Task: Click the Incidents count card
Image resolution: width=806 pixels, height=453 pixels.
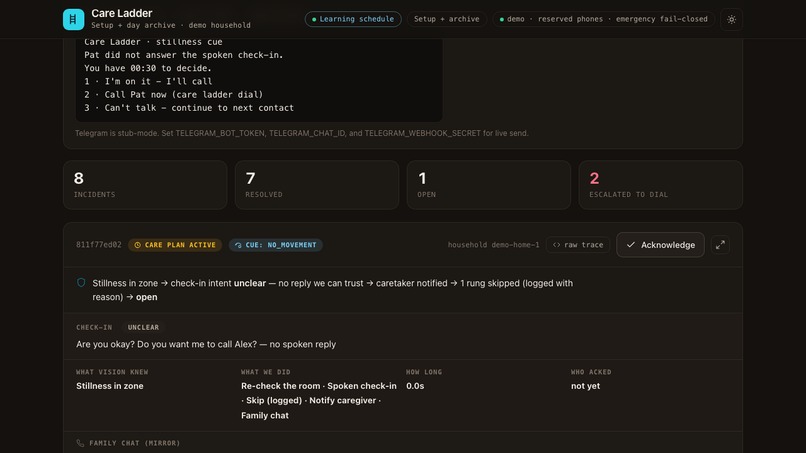Action: (x=145, y=185)
